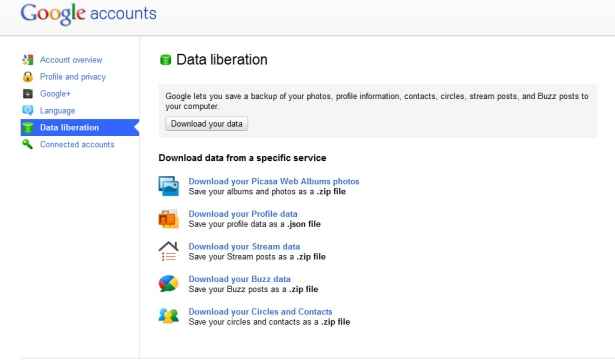
Task: Click 'Save your profile data as a .json file' text
Action: pos(255,224)
